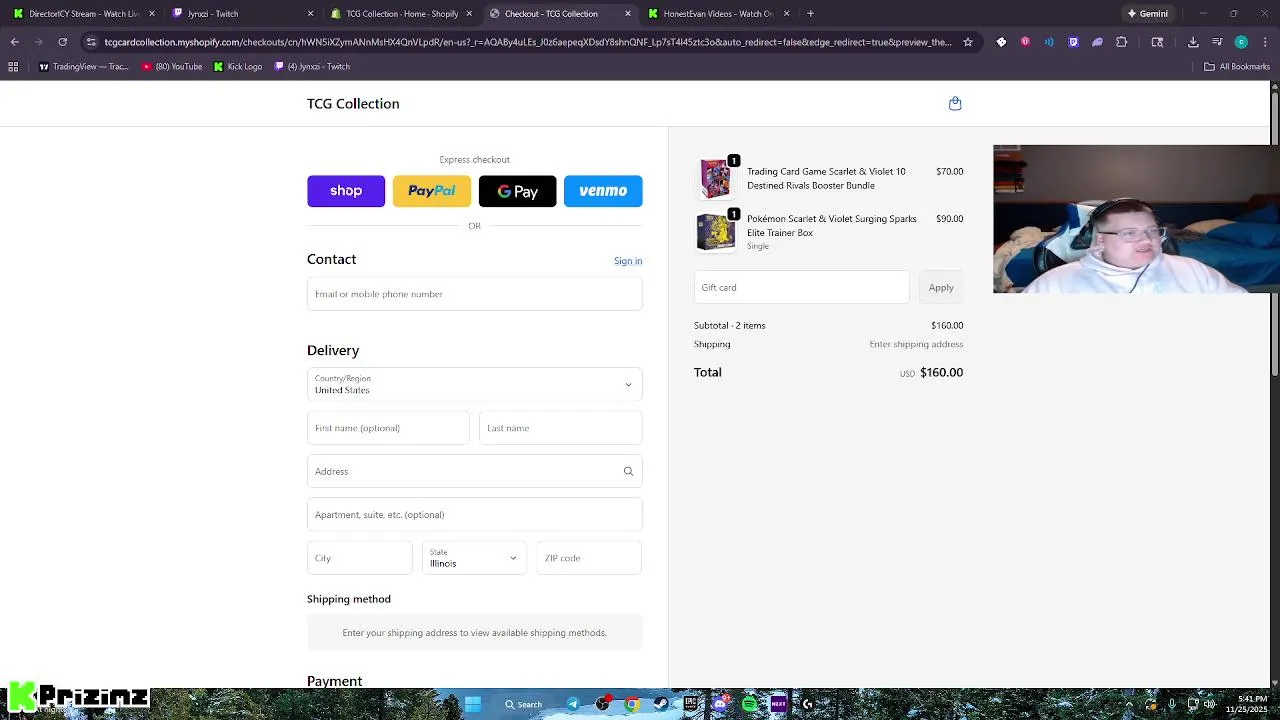Expand the State dropdown showing Illinois
The height and width of the screenshot is (720, 1280).
[x=474, y=558]
